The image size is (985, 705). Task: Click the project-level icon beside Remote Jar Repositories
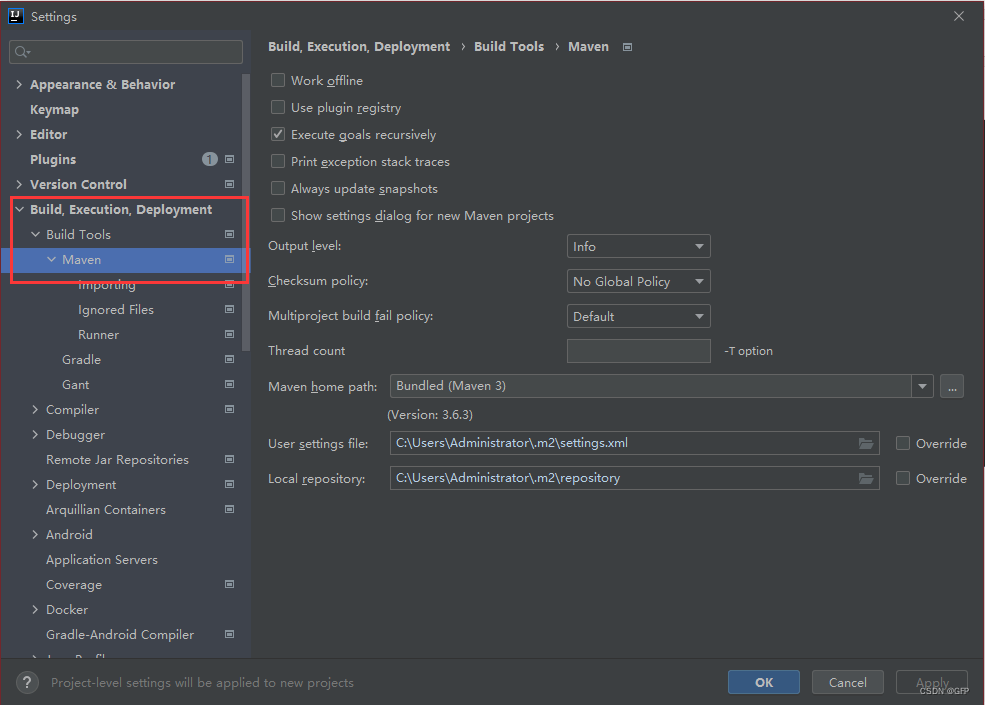pos(229,459)
